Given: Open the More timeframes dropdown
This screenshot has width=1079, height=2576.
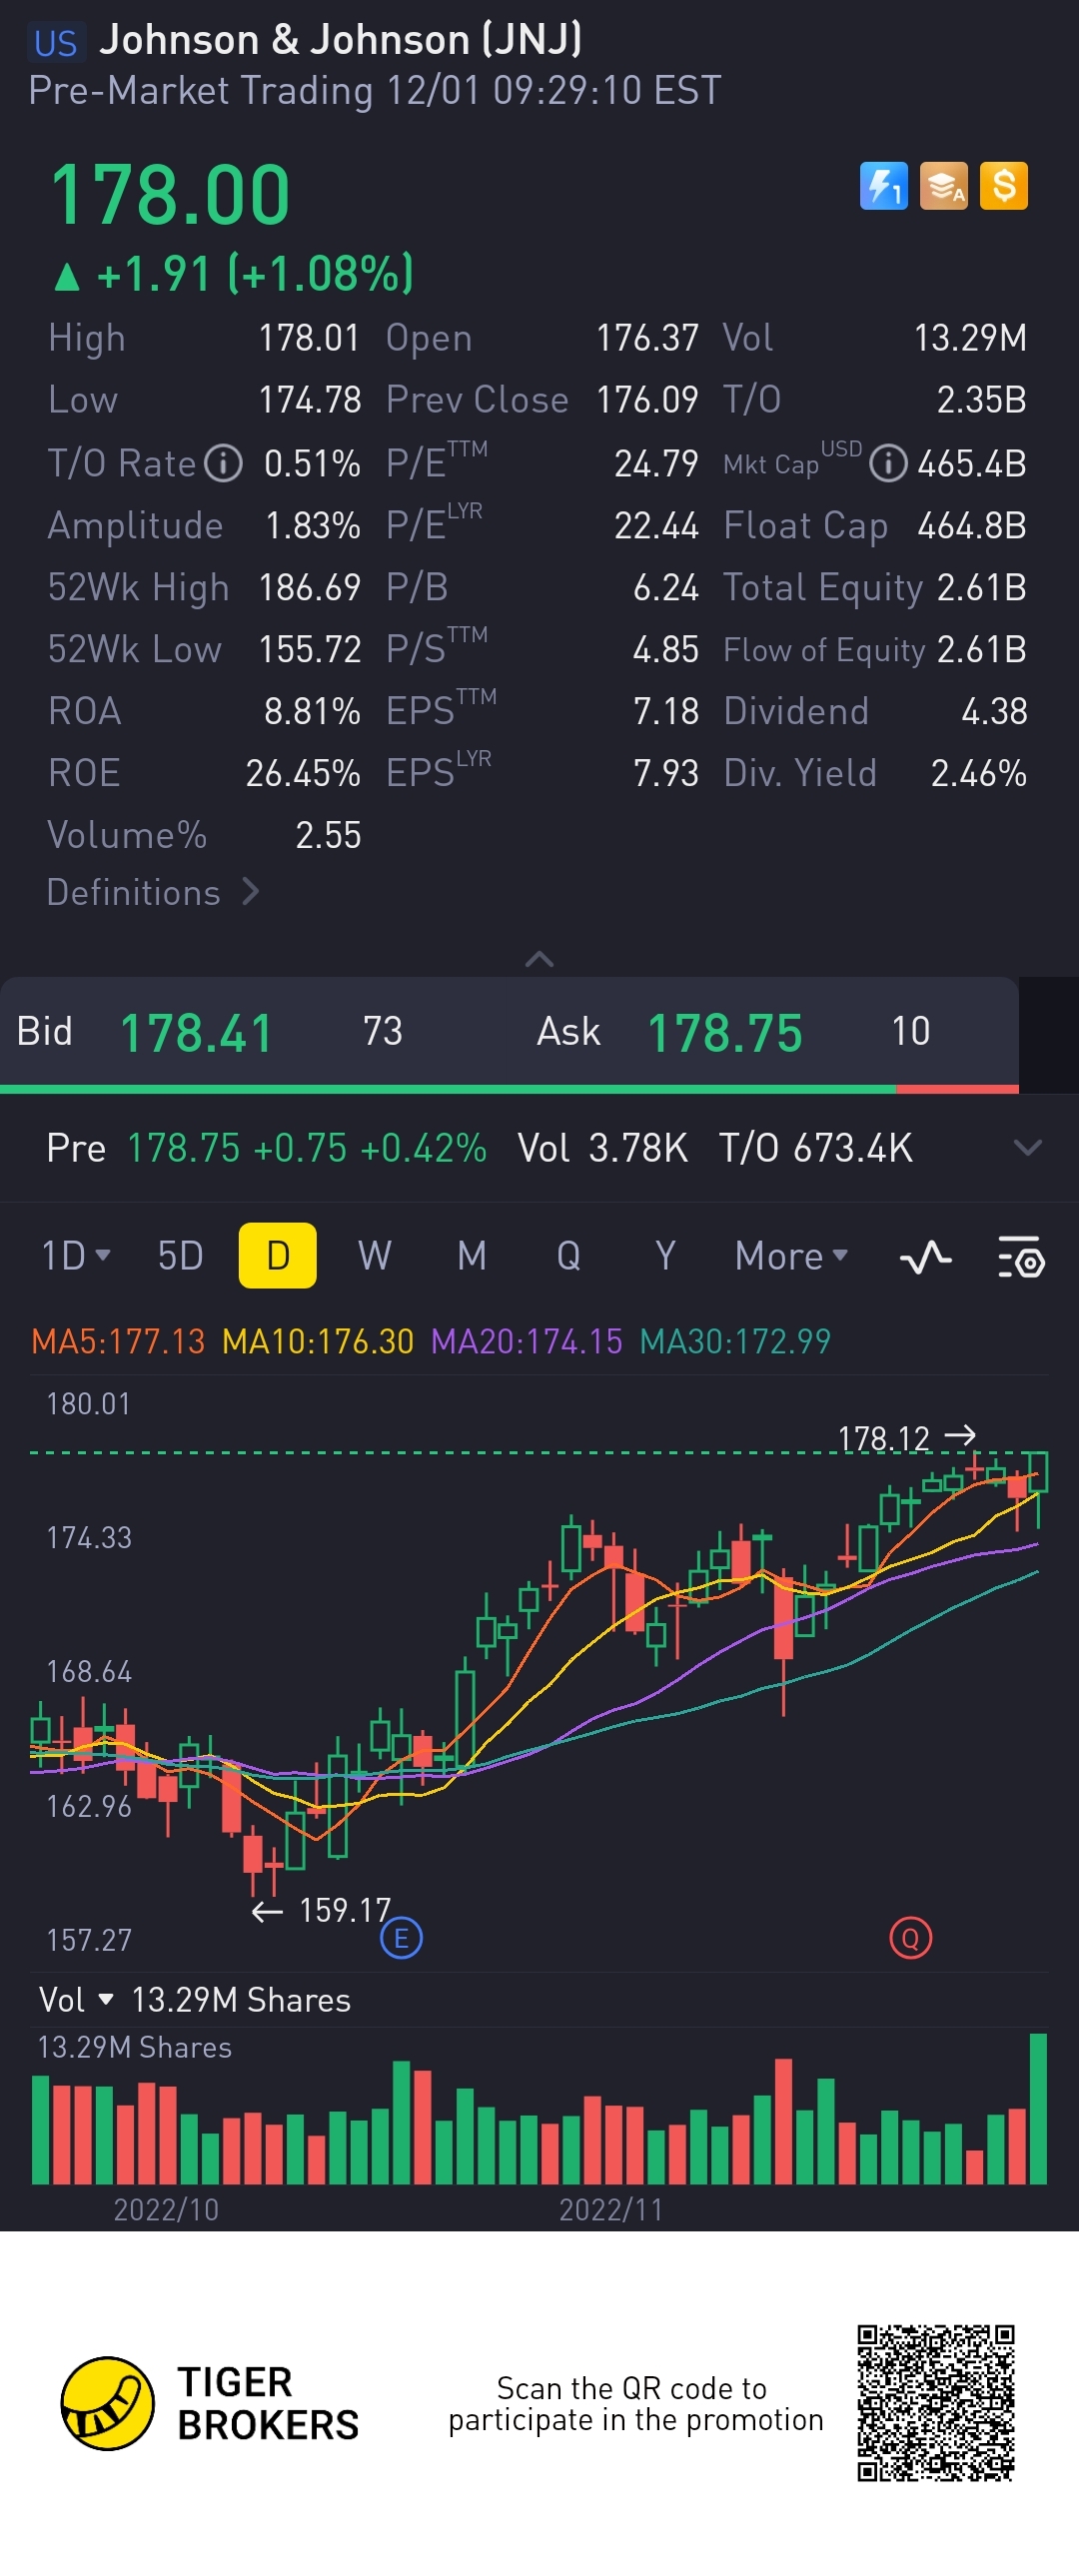Looking at the screenshot, I should point(791,1256).
